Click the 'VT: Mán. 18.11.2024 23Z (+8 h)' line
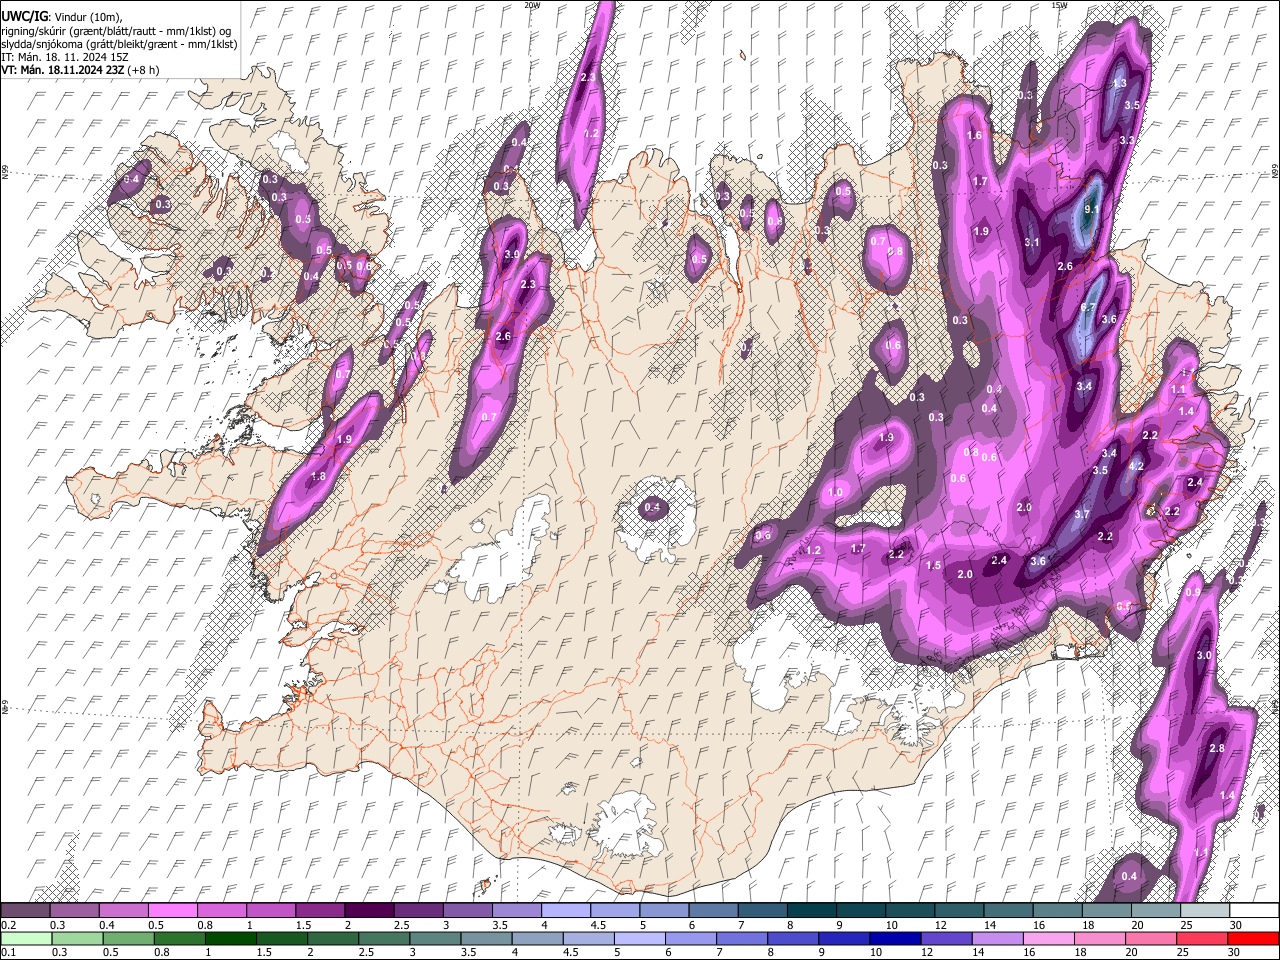 click(82, 70)
